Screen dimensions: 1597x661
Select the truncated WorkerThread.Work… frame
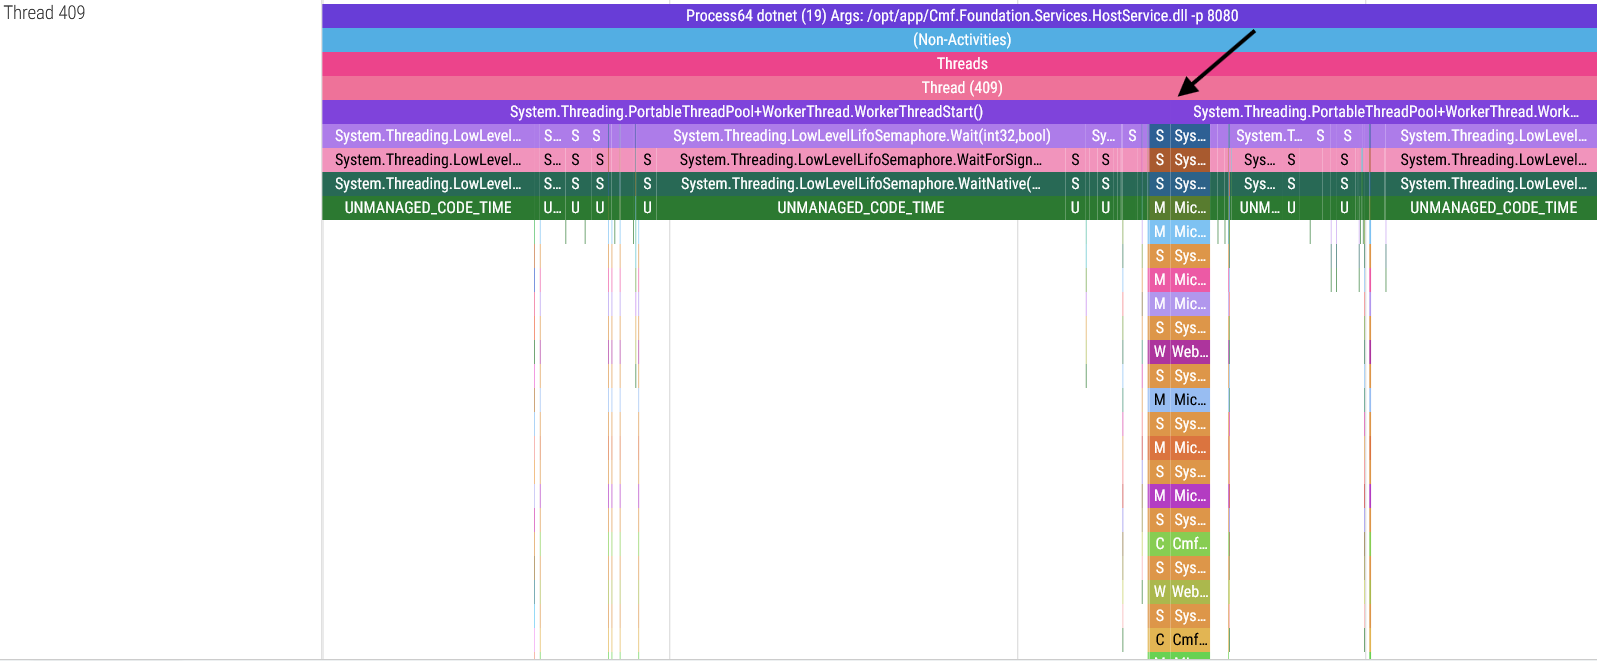1385,112
